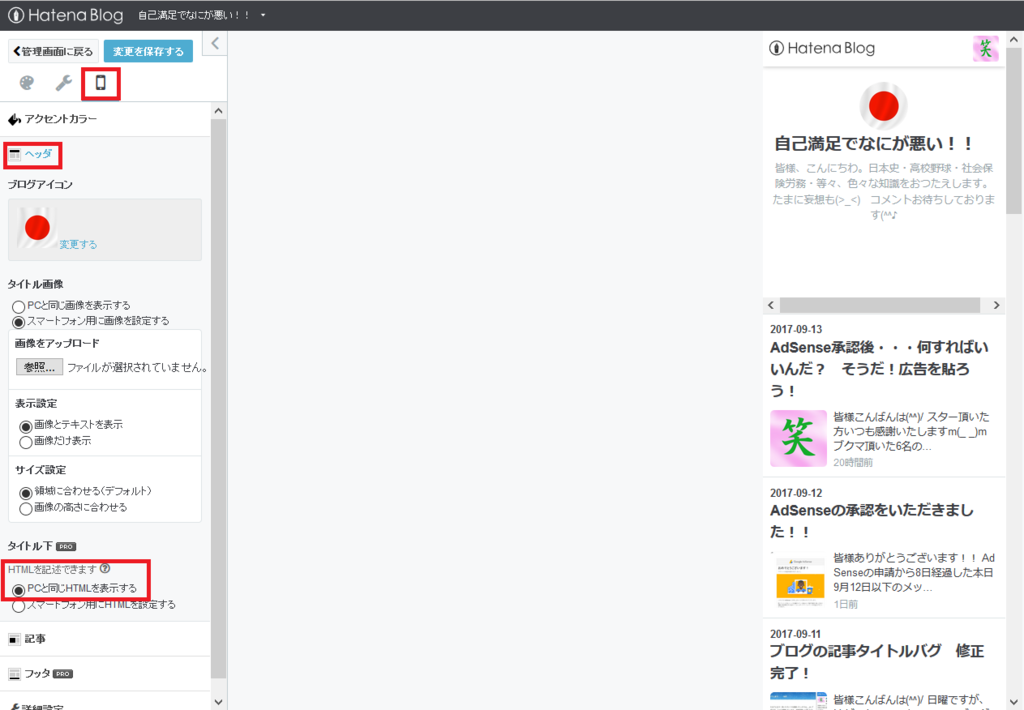Image resolution: width=1024 pixels, height=710 pixels.
Task: Open article AdSenseの承認をいただきました！！
Action: pyautogui.click(x=872, y=521)
